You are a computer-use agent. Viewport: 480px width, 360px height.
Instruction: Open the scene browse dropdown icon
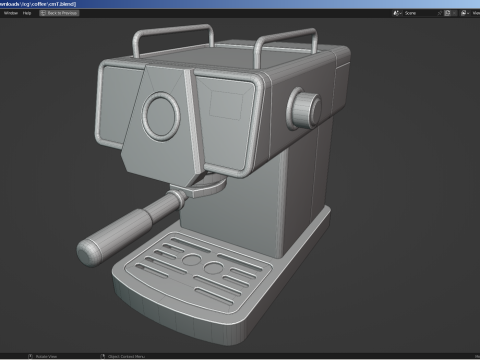pyautogui.click(x=397, y=13)
